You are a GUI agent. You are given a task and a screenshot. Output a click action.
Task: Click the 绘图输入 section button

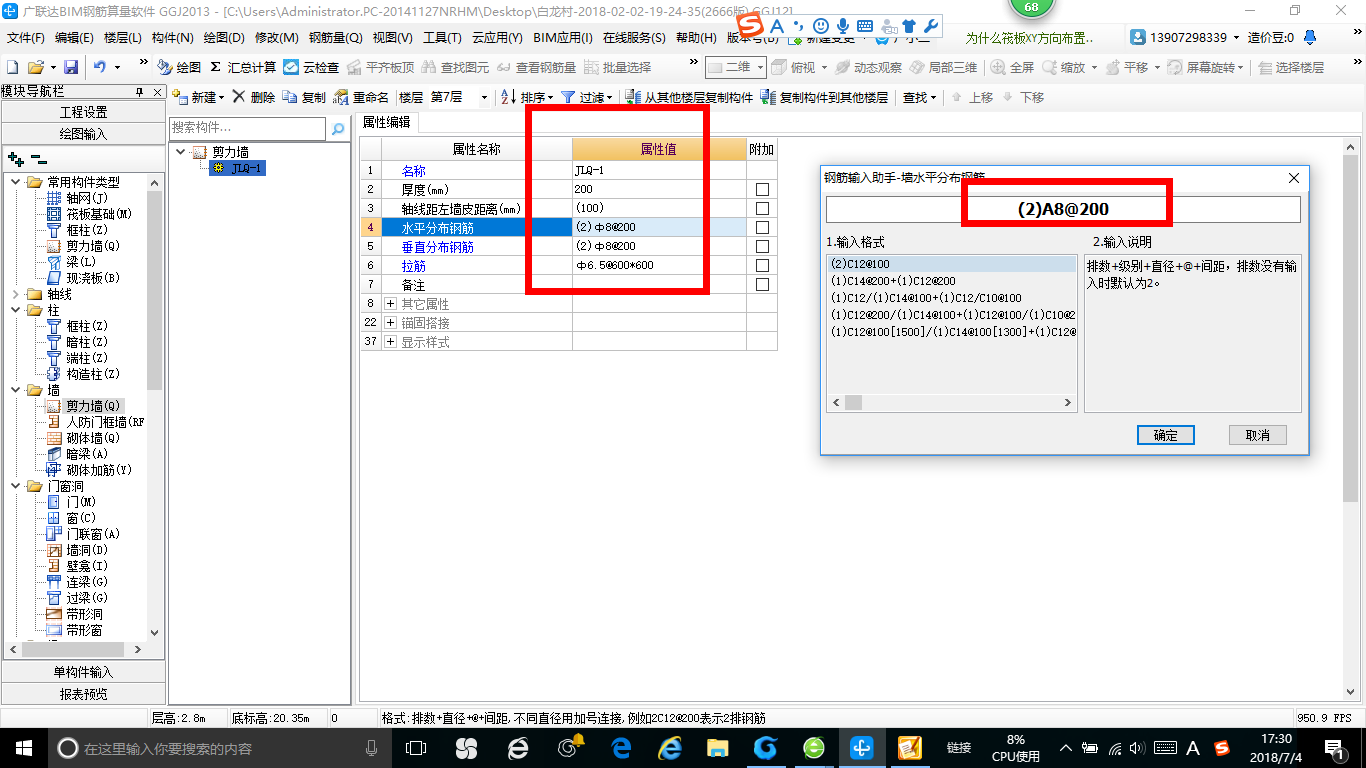83,134
